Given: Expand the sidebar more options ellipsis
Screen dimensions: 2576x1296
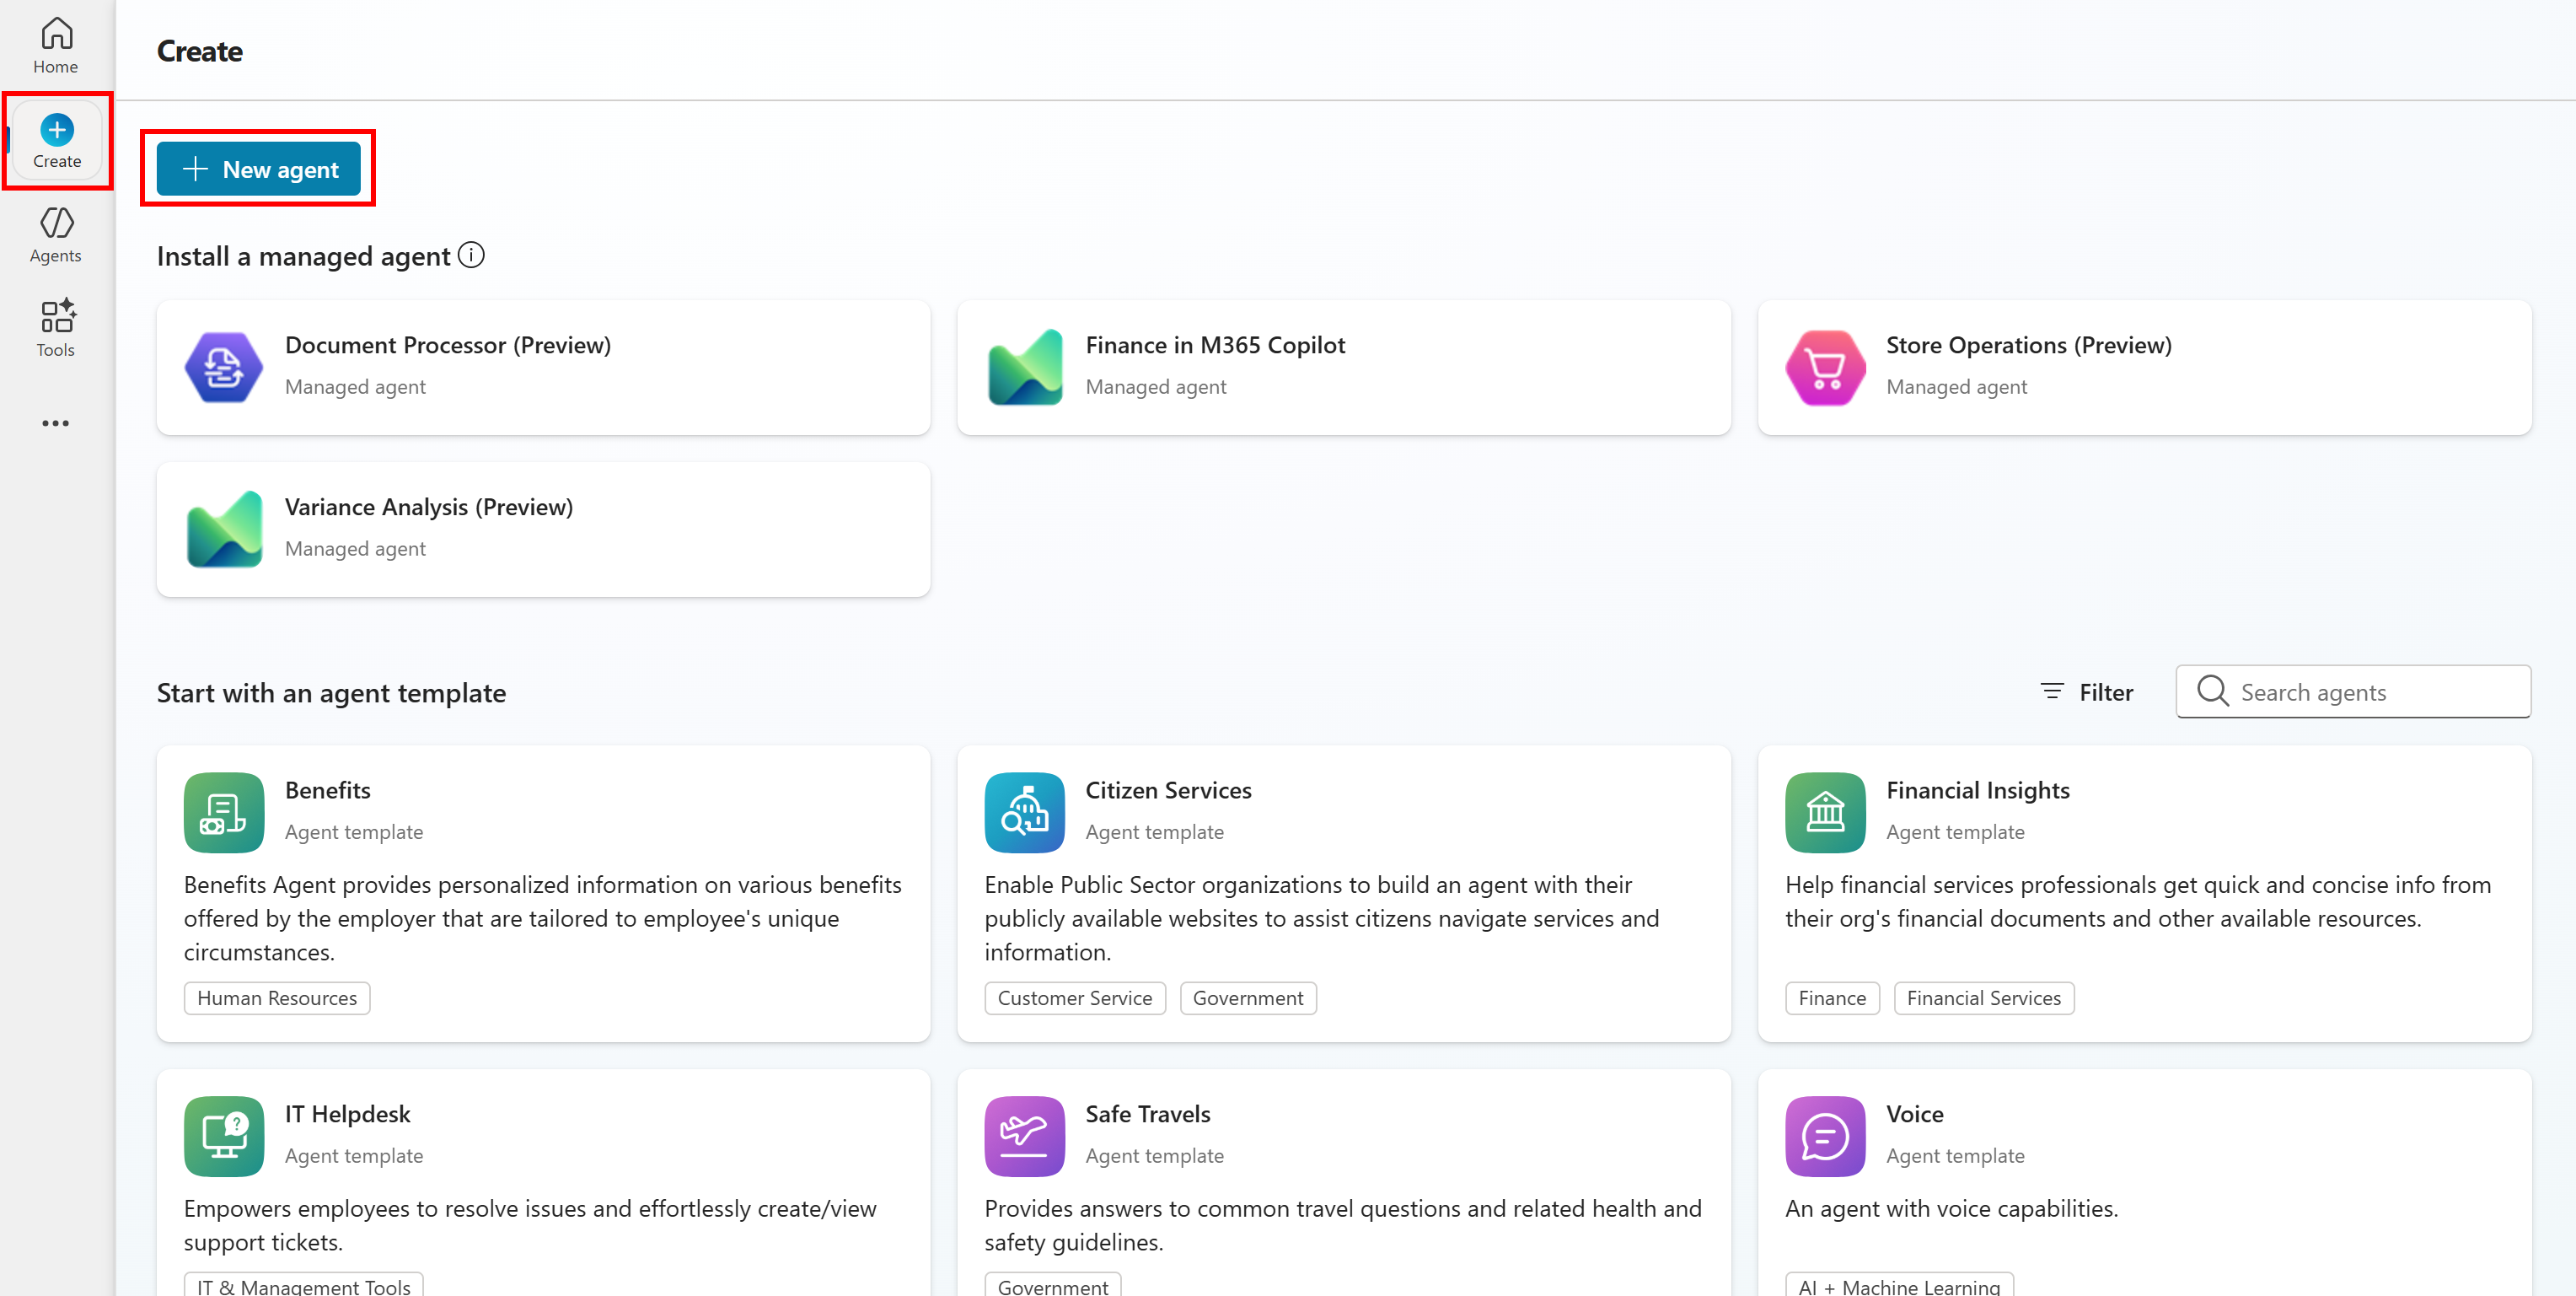Looking at the screenshot, I should [x=56, y=423].
